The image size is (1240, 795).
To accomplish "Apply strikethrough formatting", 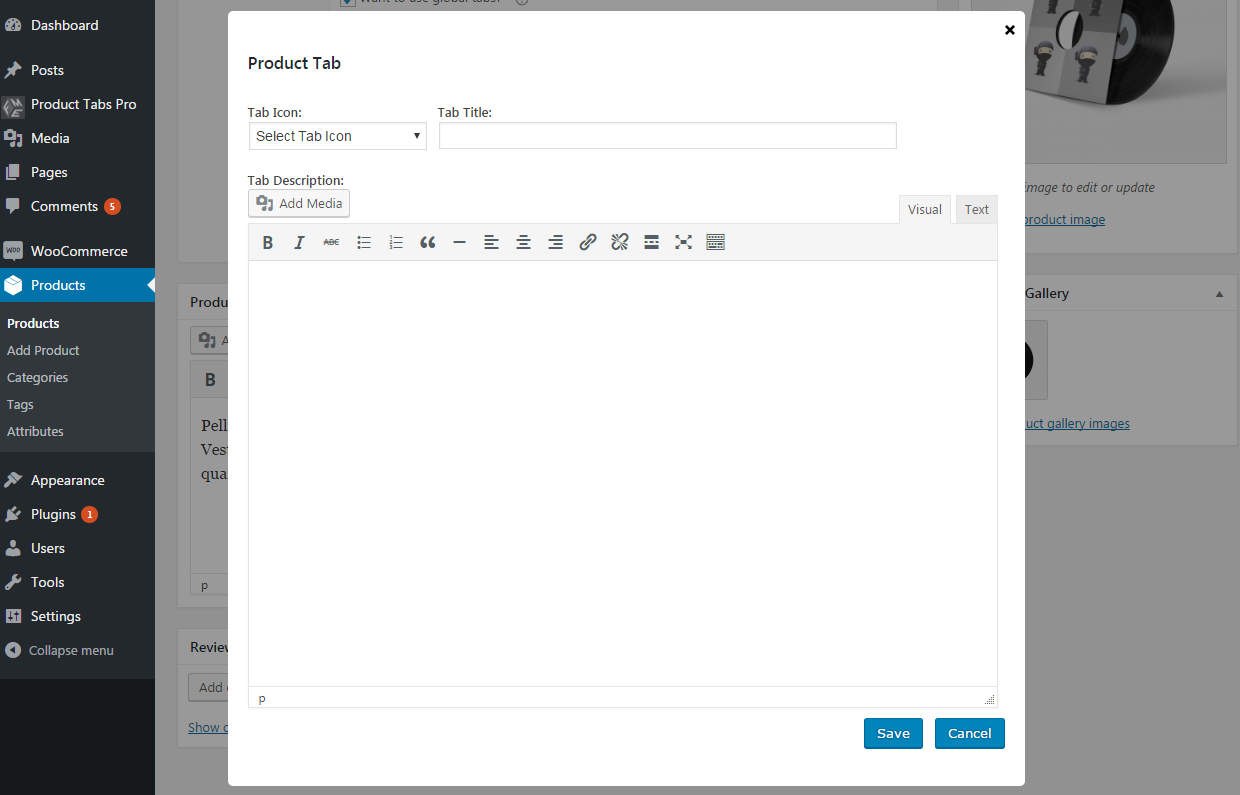I will coord(331,242).
